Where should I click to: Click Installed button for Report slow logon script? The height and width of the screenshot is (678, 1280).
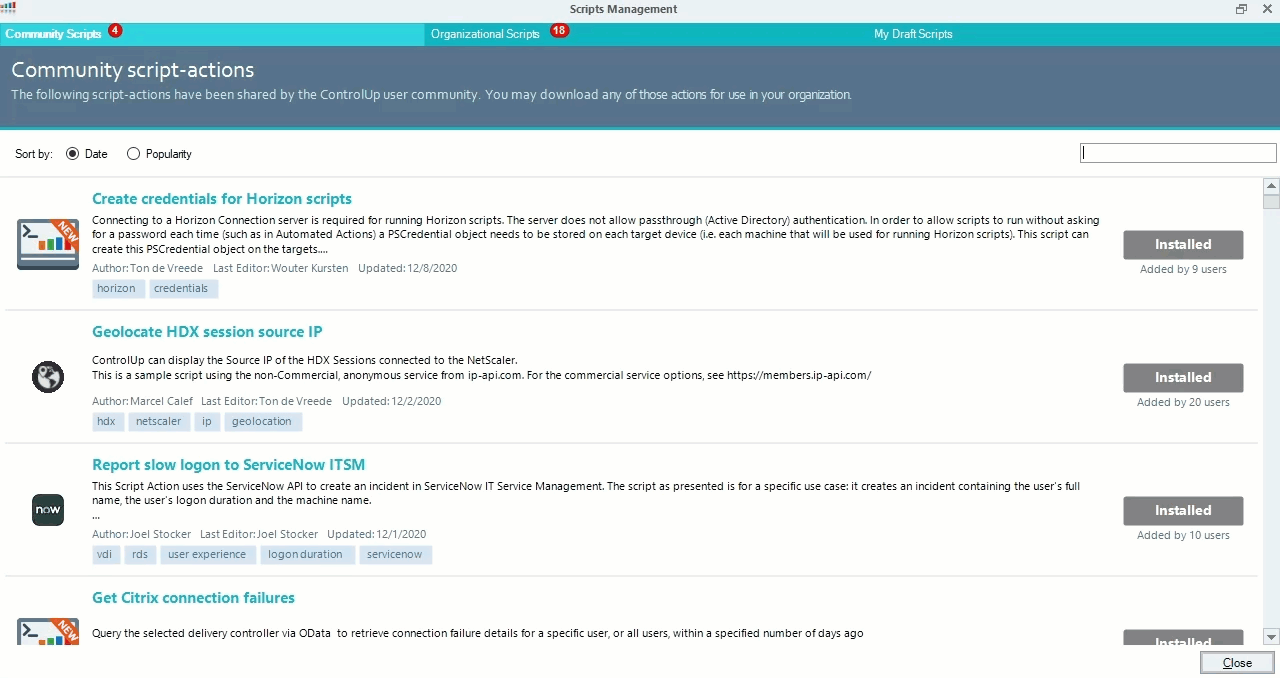[x=1183, y=510]
